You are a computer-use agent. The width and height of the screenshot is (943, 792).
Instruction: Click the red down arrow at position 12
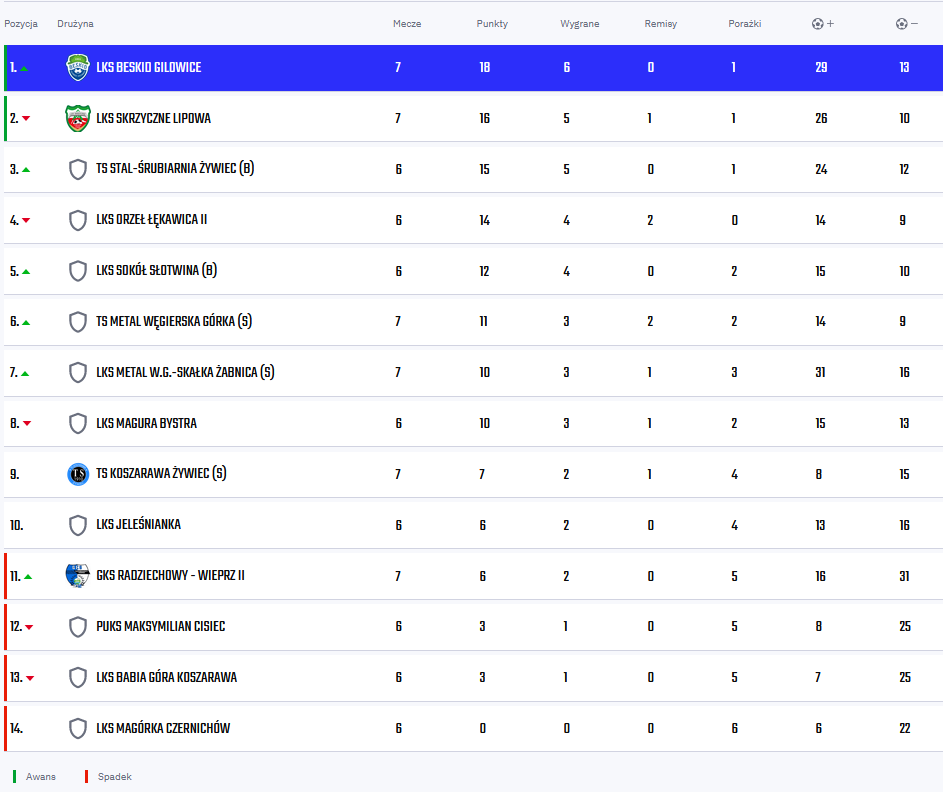pyautogui.click(x=29, y=627)
